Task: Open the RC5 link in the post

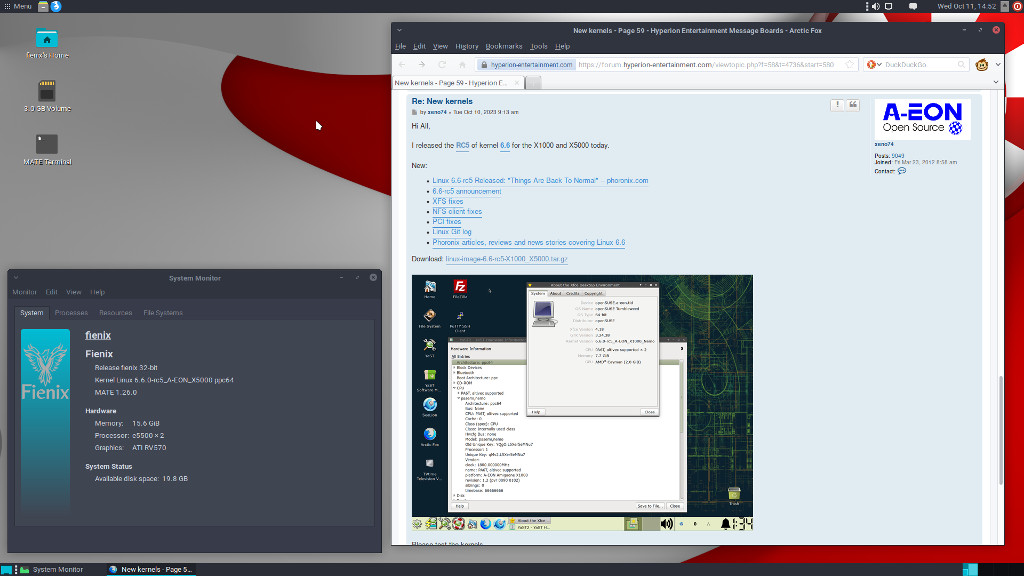Action: click(462, 146)
